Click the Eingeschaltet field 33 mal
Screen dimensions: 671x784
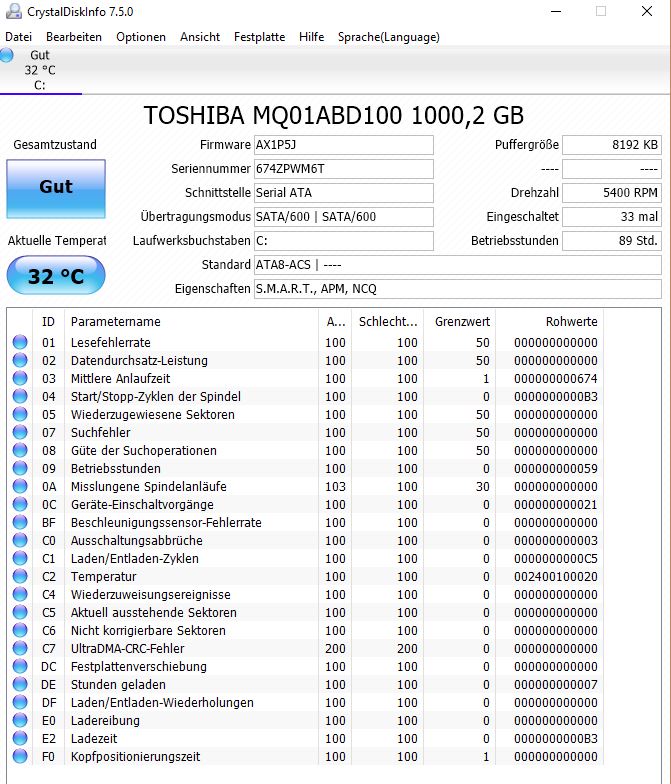click(x=612, y=217)
